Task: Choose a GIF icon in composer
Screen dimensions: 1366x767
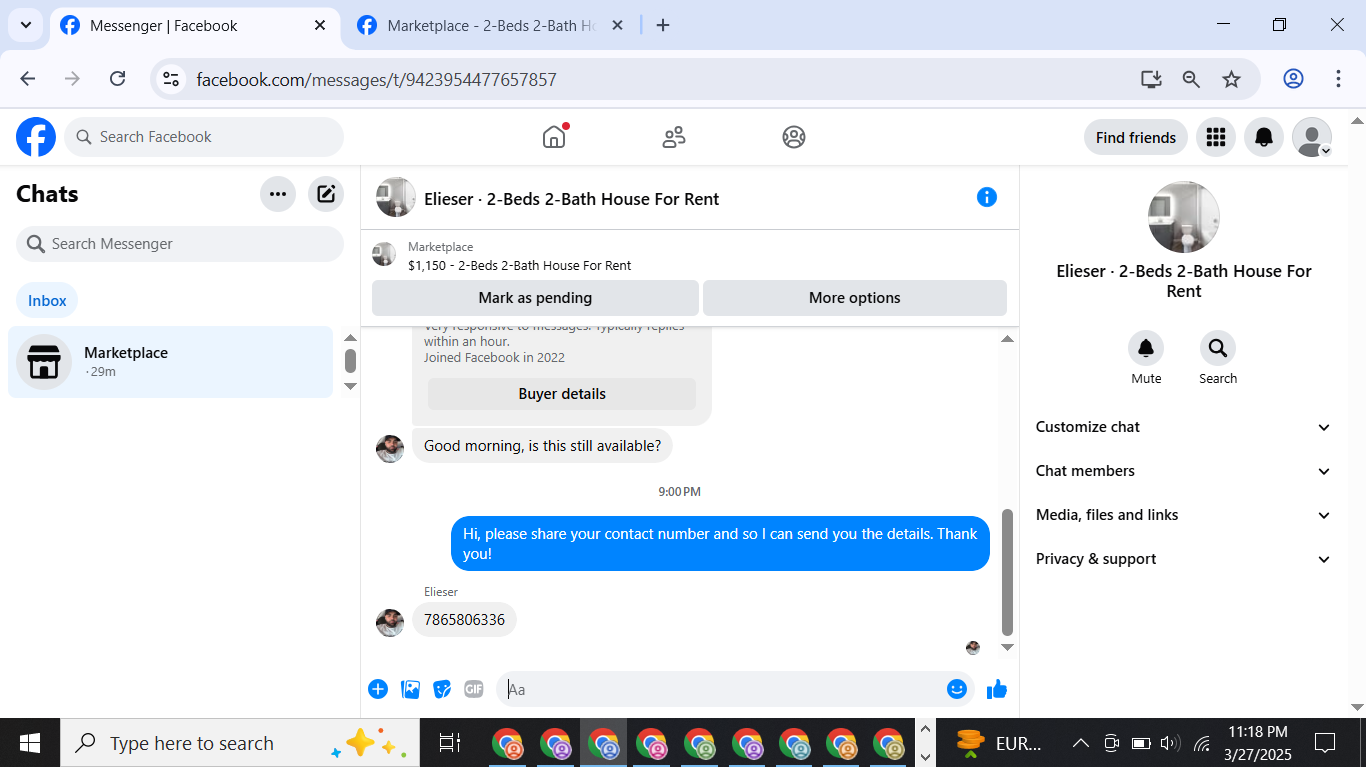Action: tap(474, 689)
